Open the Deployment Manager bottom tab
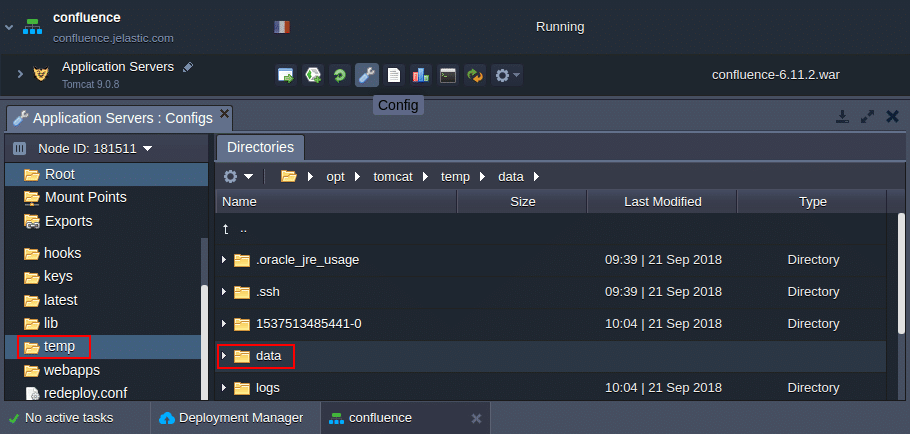The width and height of the screenshot is (910, 434). click(x=232, y=418)
